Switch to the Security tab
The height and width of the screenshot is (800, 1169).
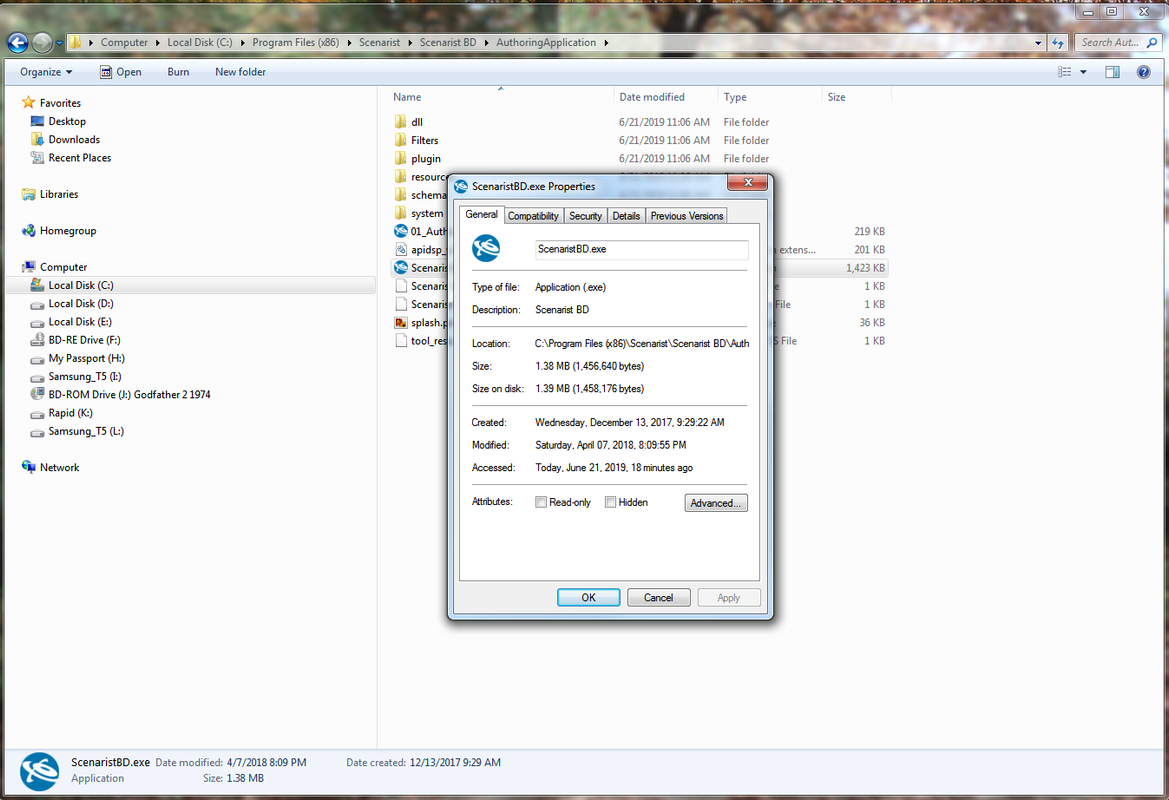click(x=585, y=215)
